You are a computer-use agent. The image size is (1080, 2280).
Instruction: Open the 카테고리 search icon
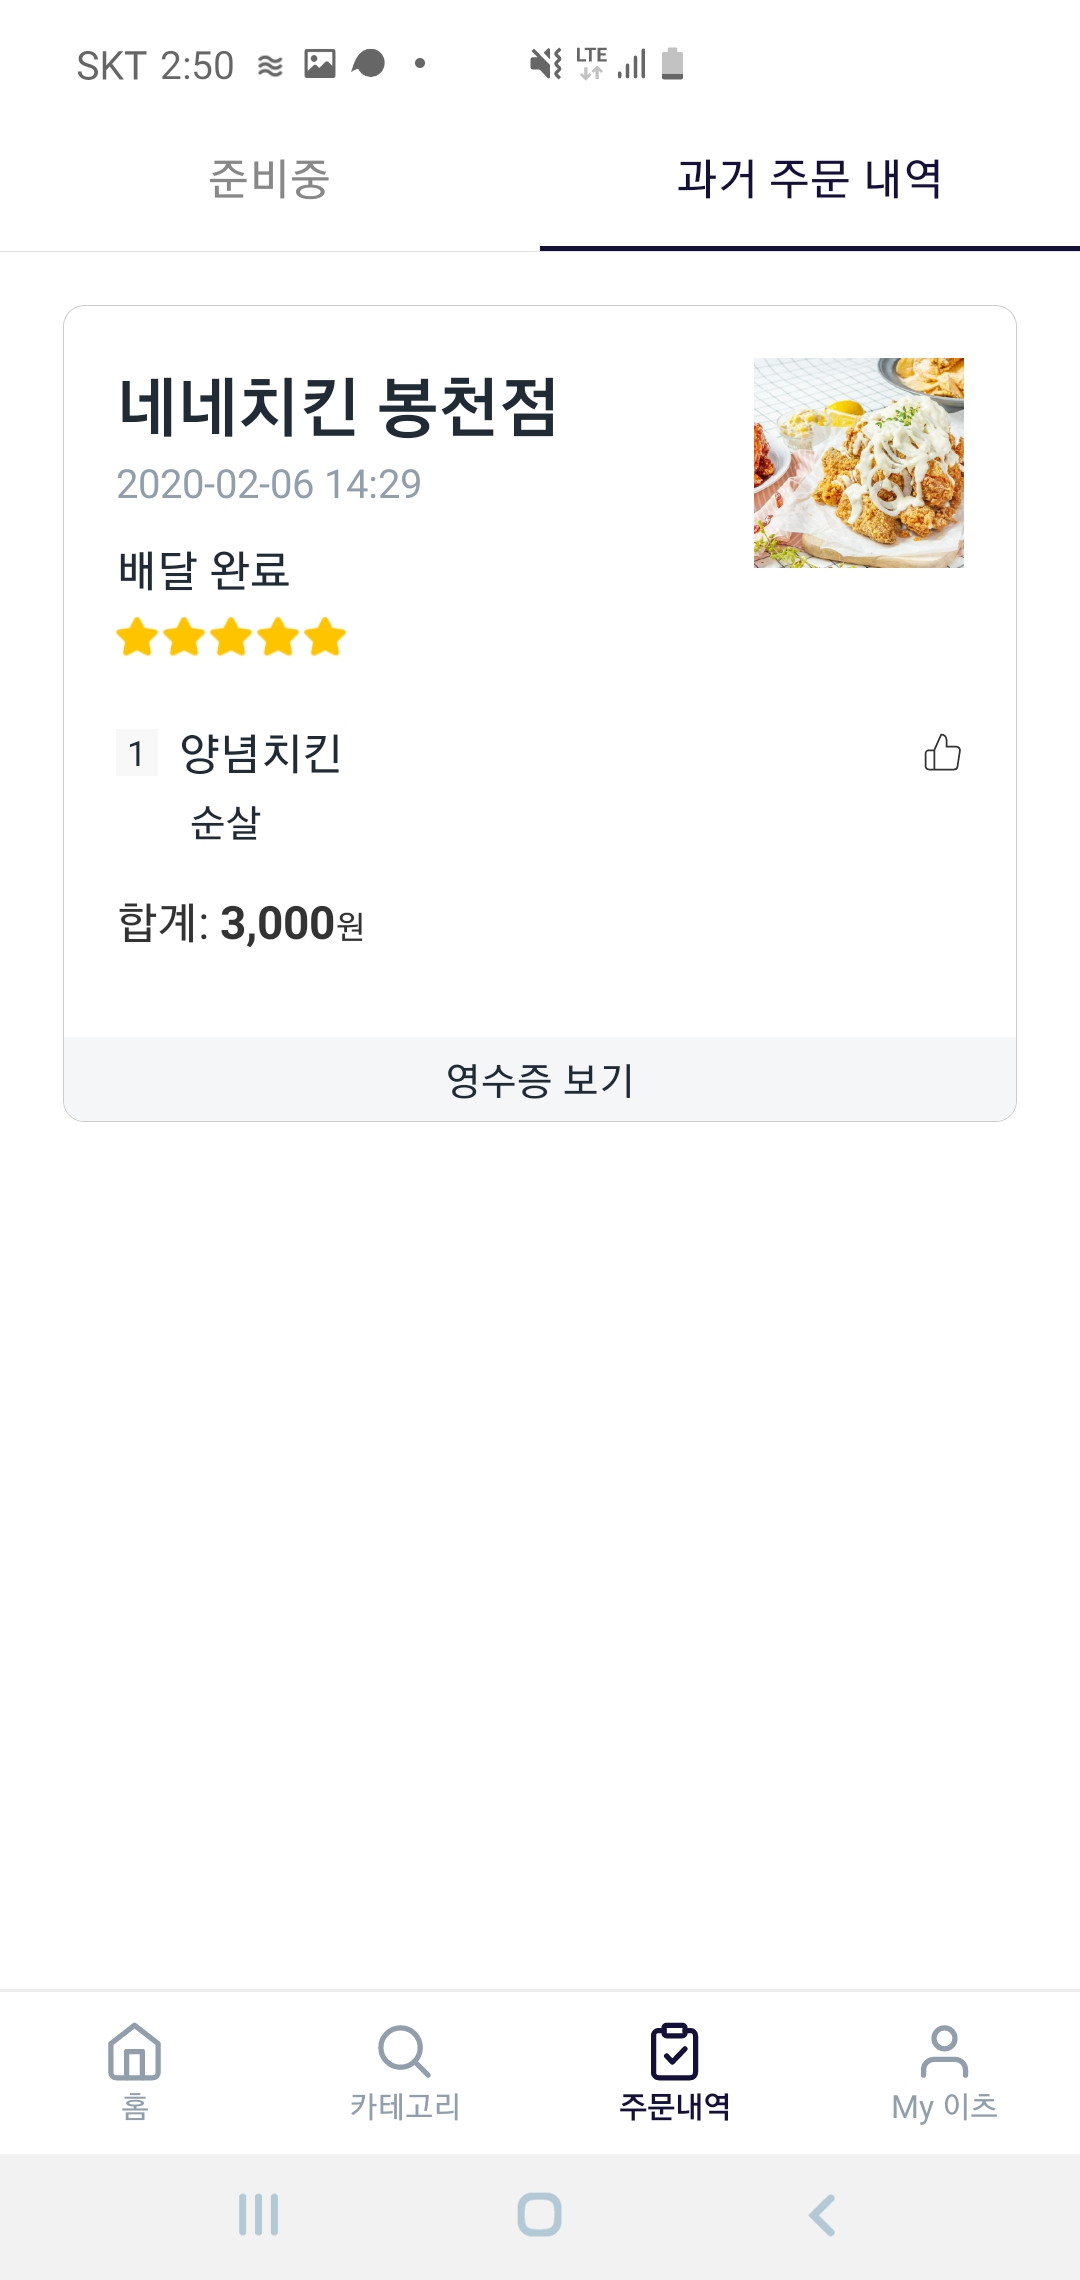tap(404, 2052)
